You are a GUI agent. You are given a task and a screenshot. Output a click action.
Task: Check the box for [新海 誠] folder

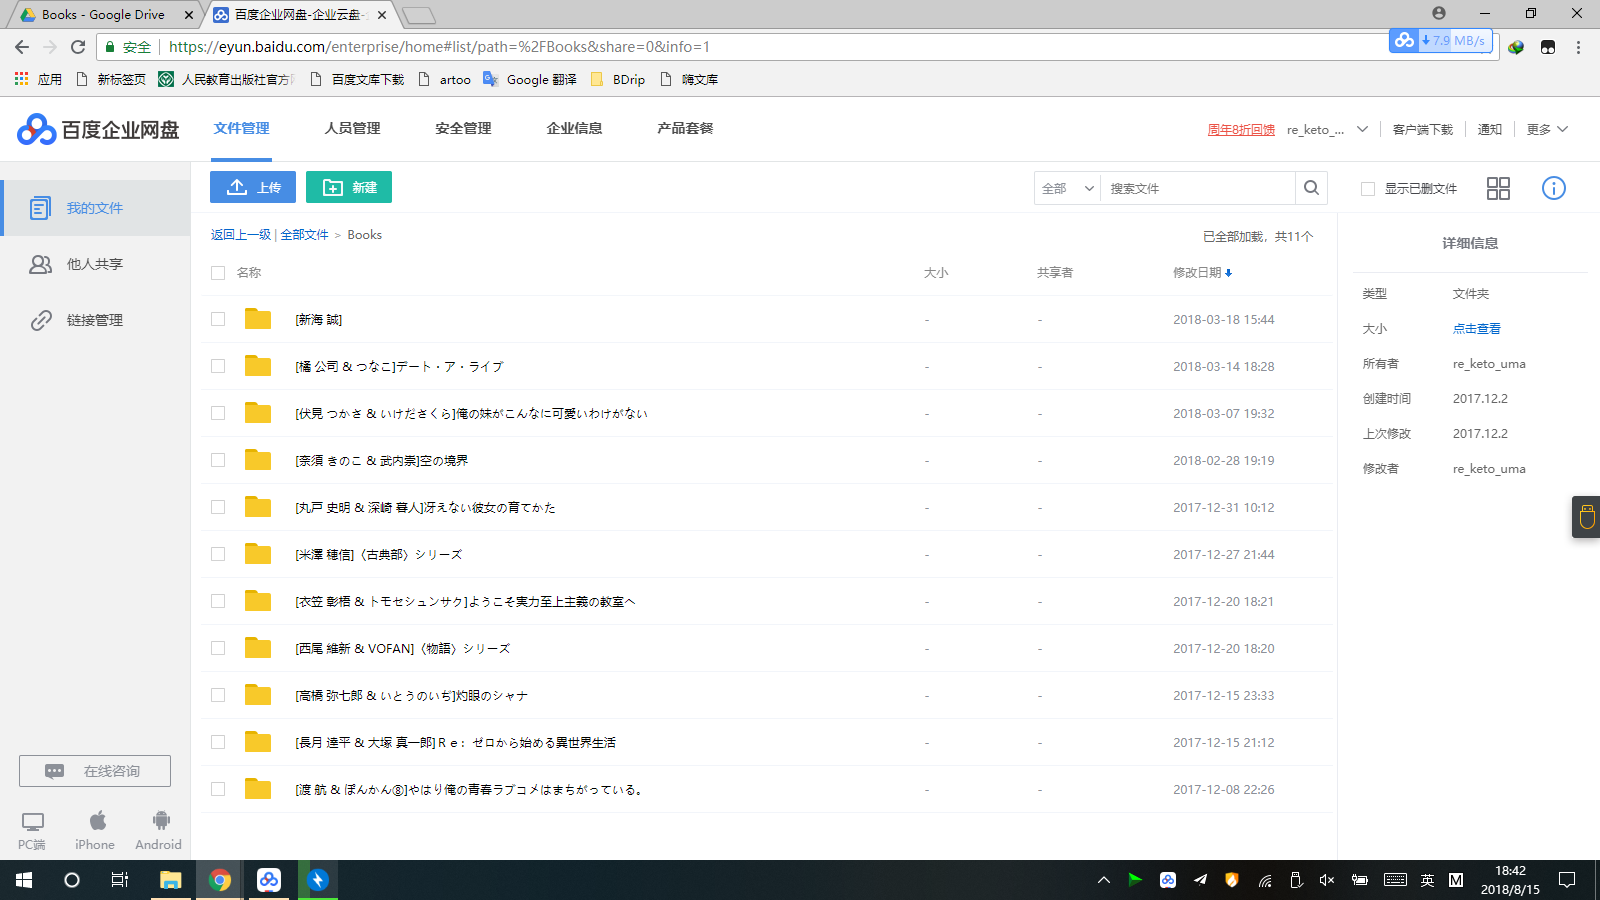218,319
